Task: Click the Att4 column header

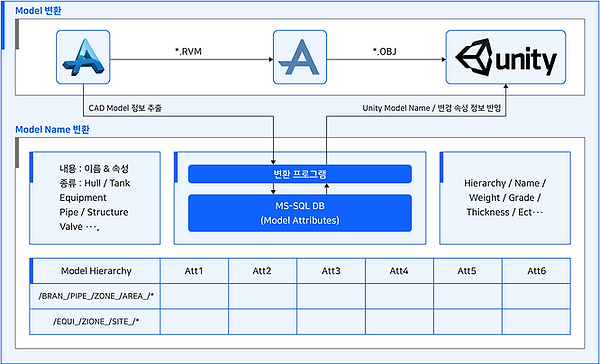Action: point(399,271)
